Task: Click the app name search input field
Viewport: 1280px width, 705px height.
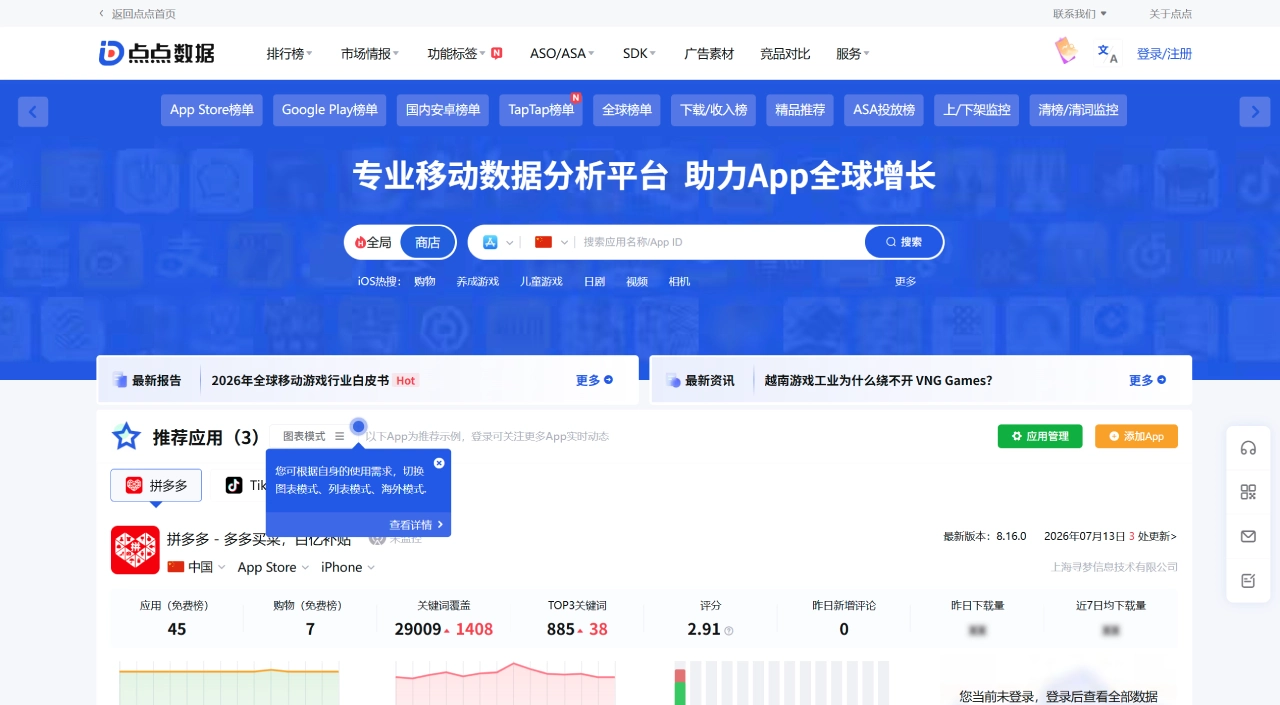Action: point(720,242)
